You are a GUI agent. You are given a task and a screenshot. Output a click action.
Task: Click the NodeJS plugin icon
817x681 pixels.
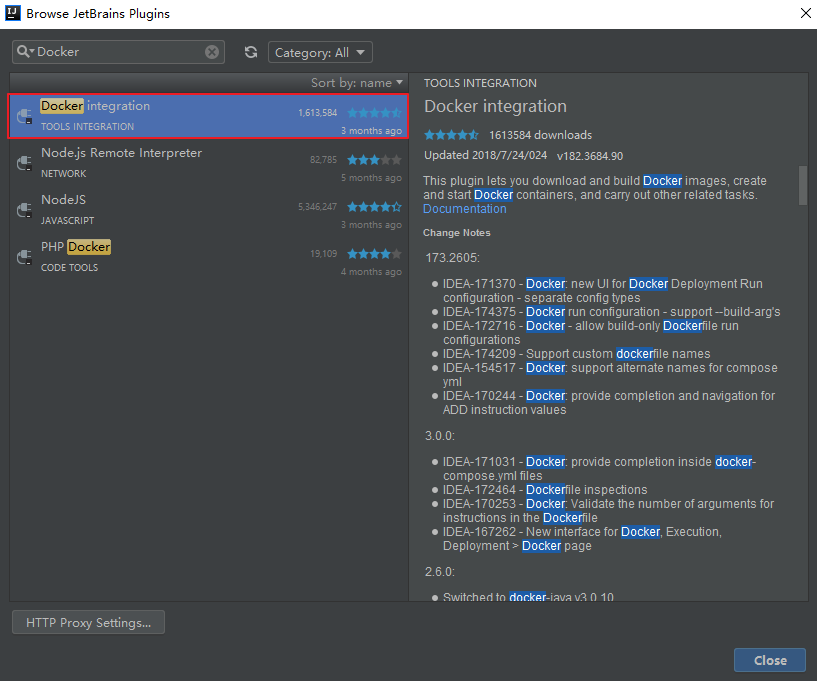tap(24, 210)
